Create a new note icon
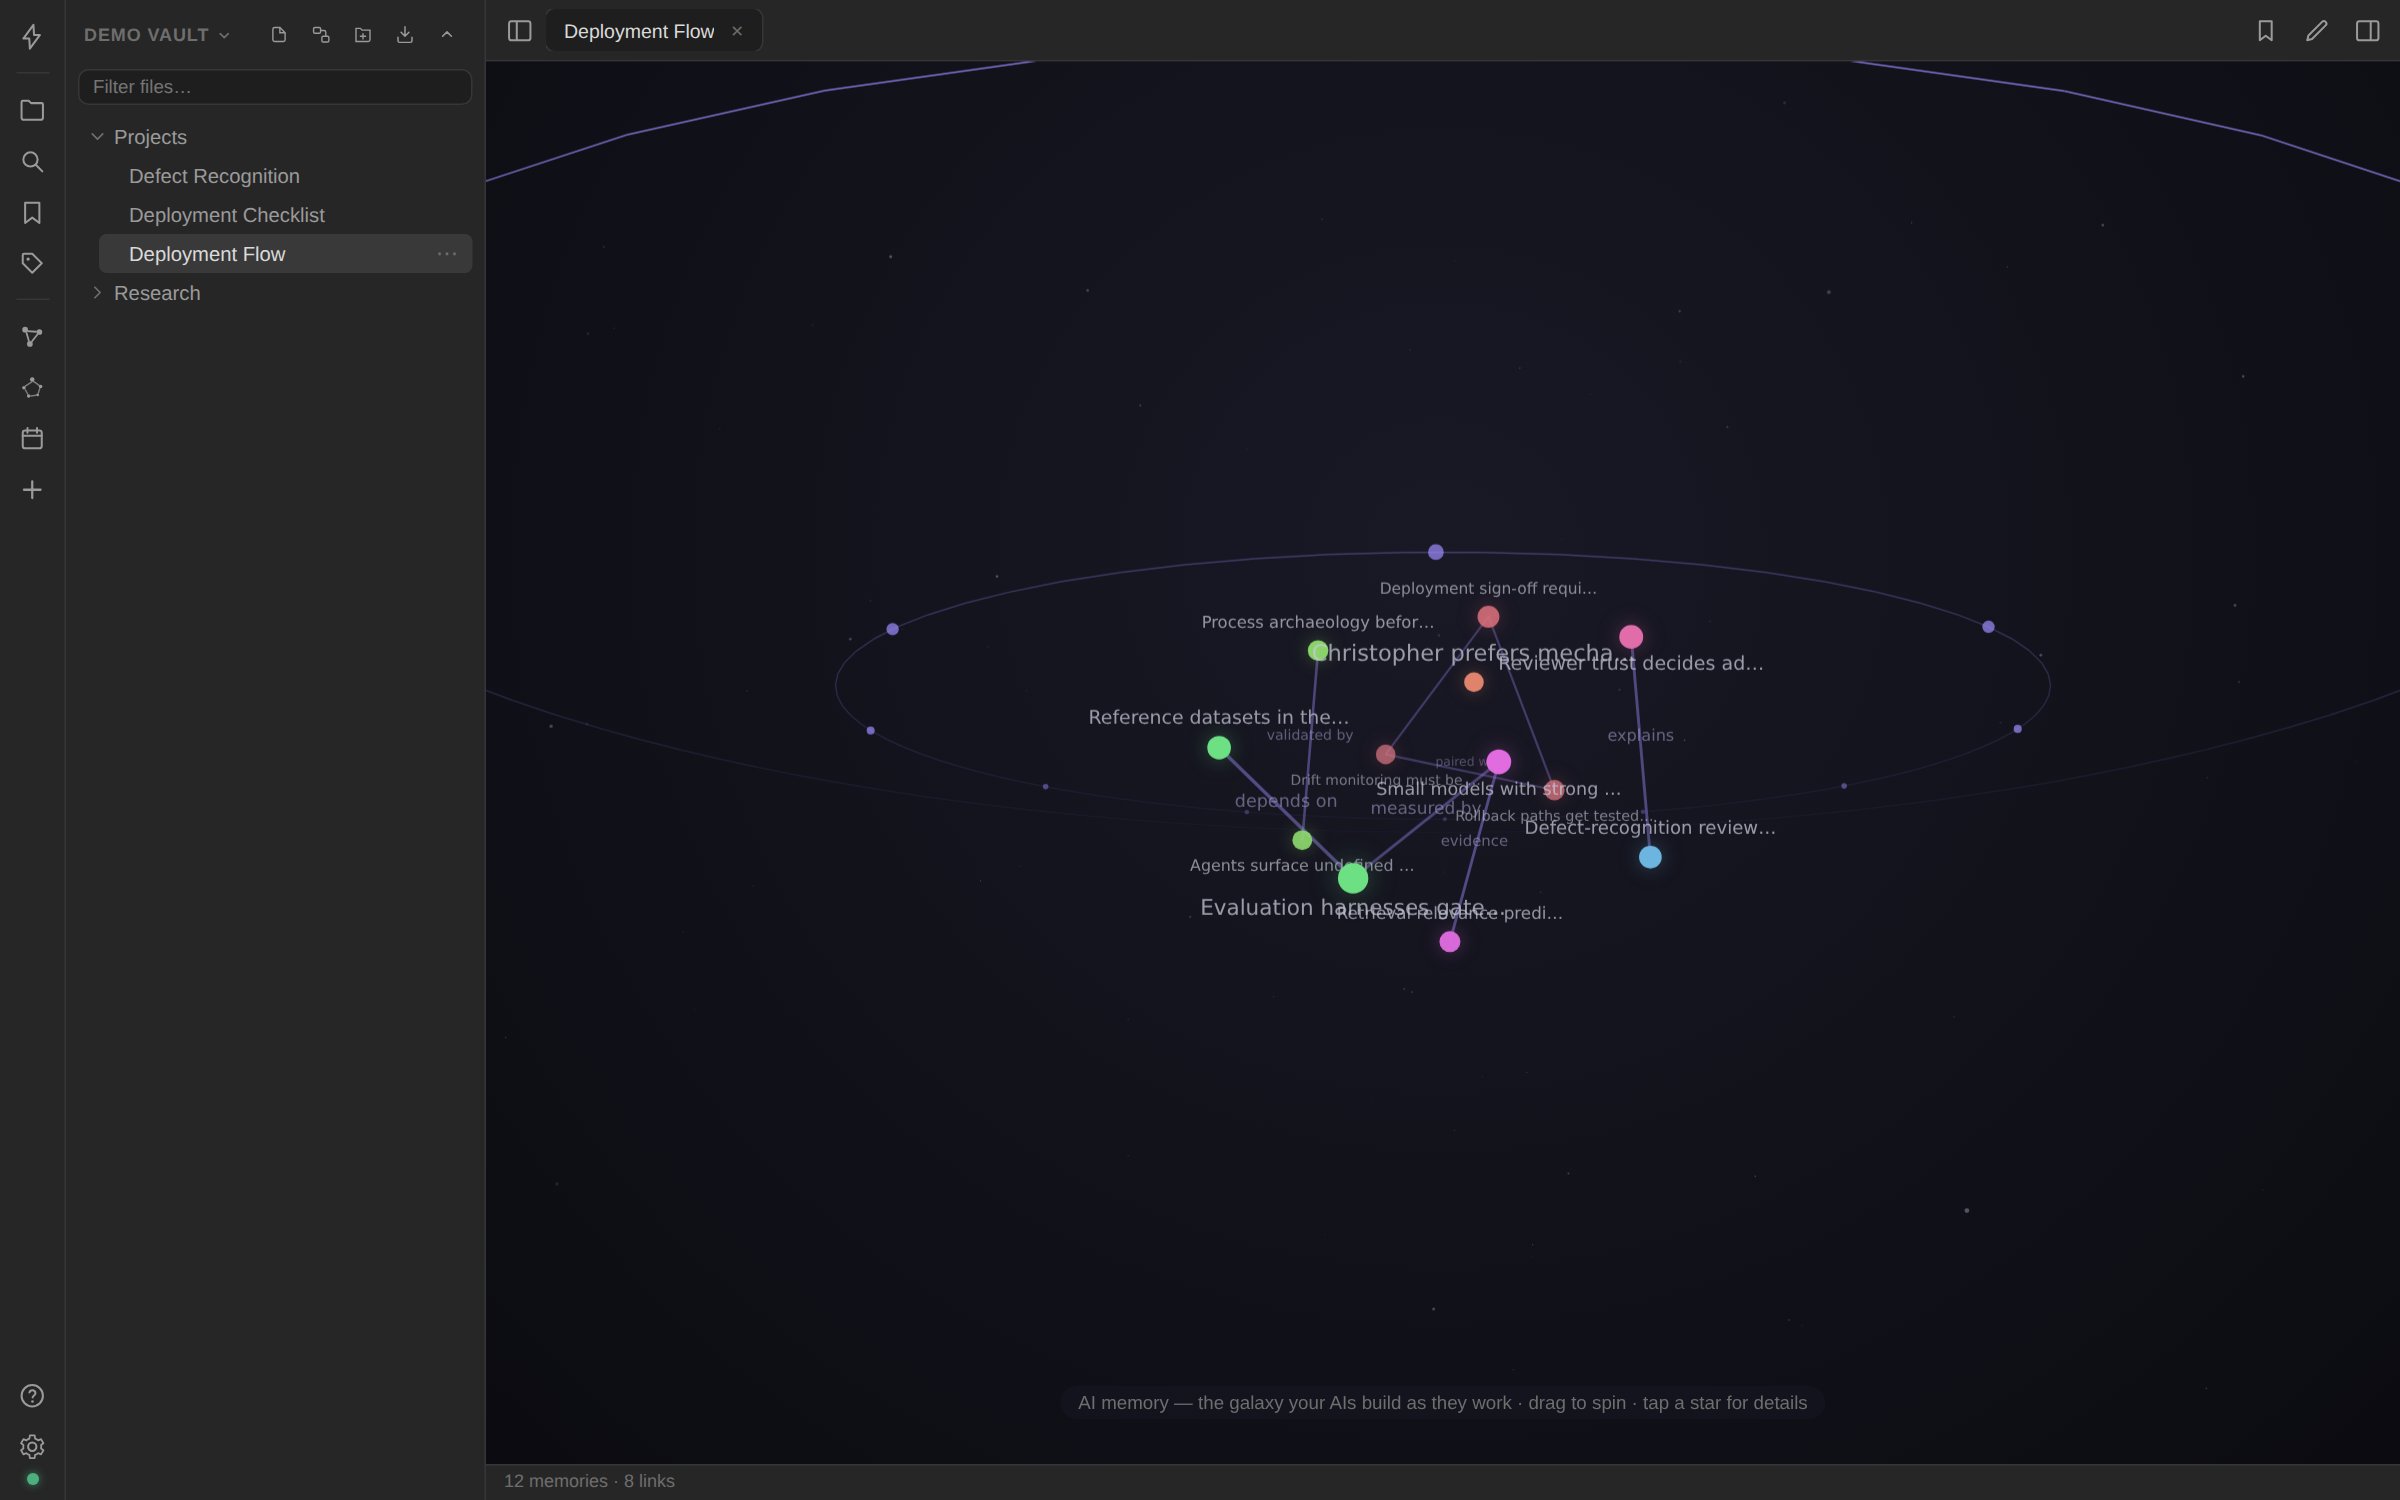The width and height of the screenshot is (2400, 1500). coord(279,35)
